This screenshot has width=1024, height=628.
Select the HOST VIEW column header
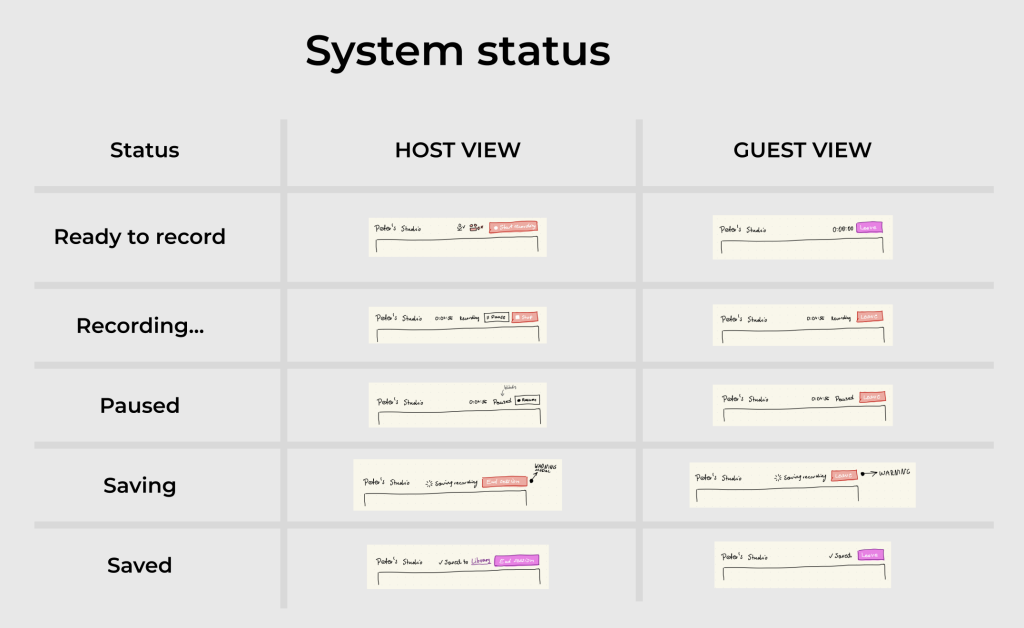pyautogui.click(x=457, y=151)
